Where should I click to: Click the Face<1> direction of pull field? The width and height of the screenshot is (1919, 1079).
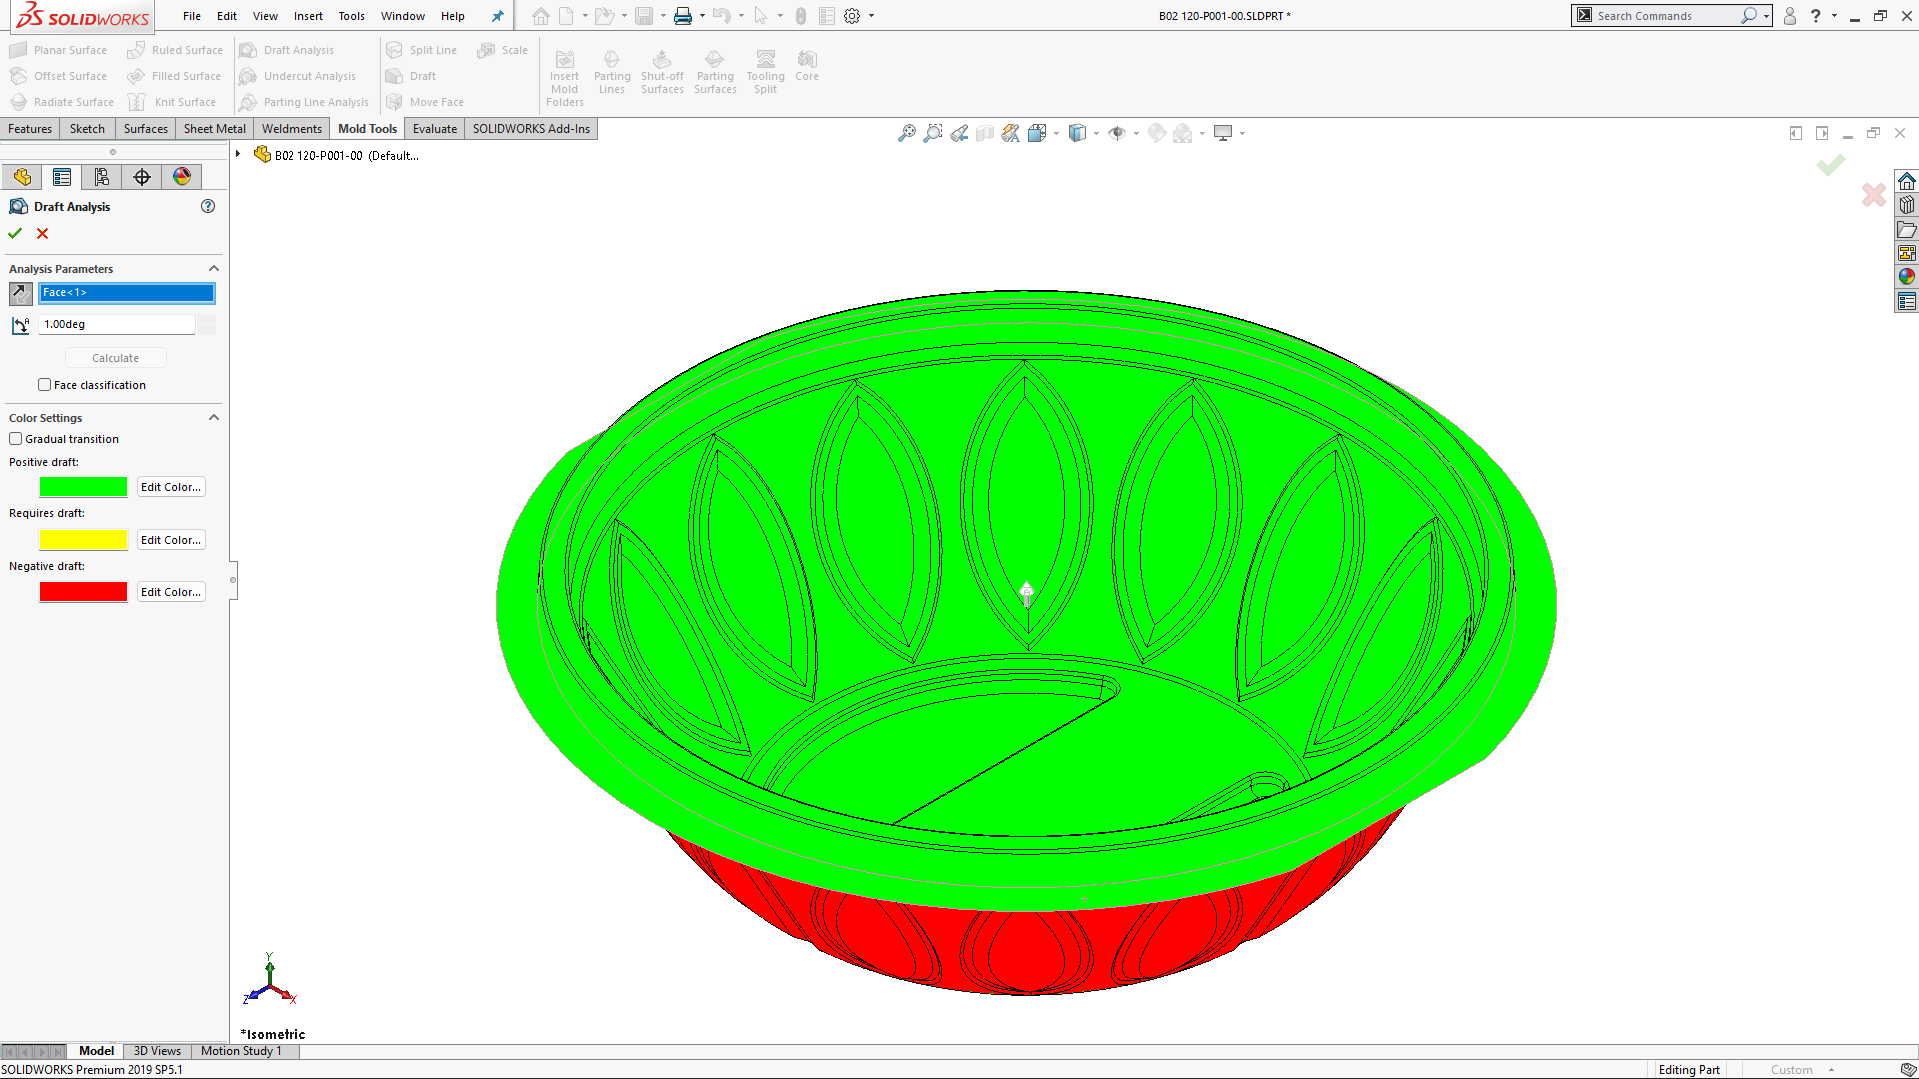click(127, 293)
